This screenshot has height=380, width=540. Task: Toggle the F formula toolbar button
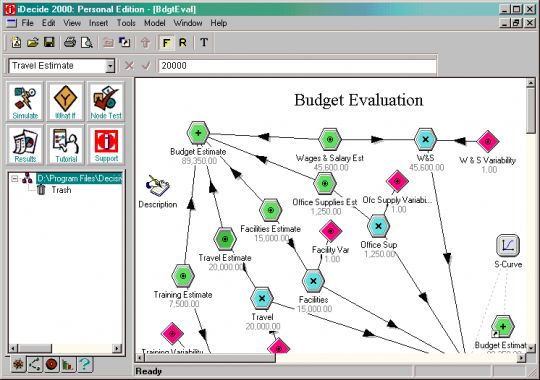point(166,43)
